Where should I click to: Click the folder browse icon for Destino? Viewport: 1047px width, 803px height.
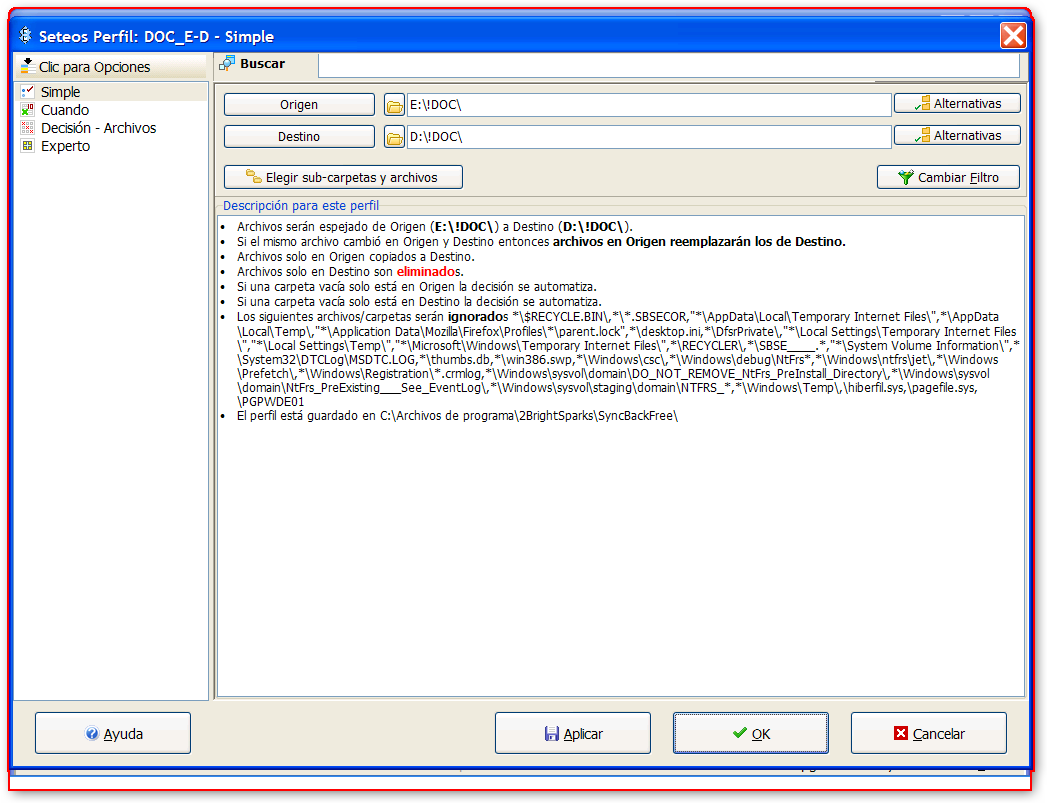pyautogui.click(x=394, y=137)
